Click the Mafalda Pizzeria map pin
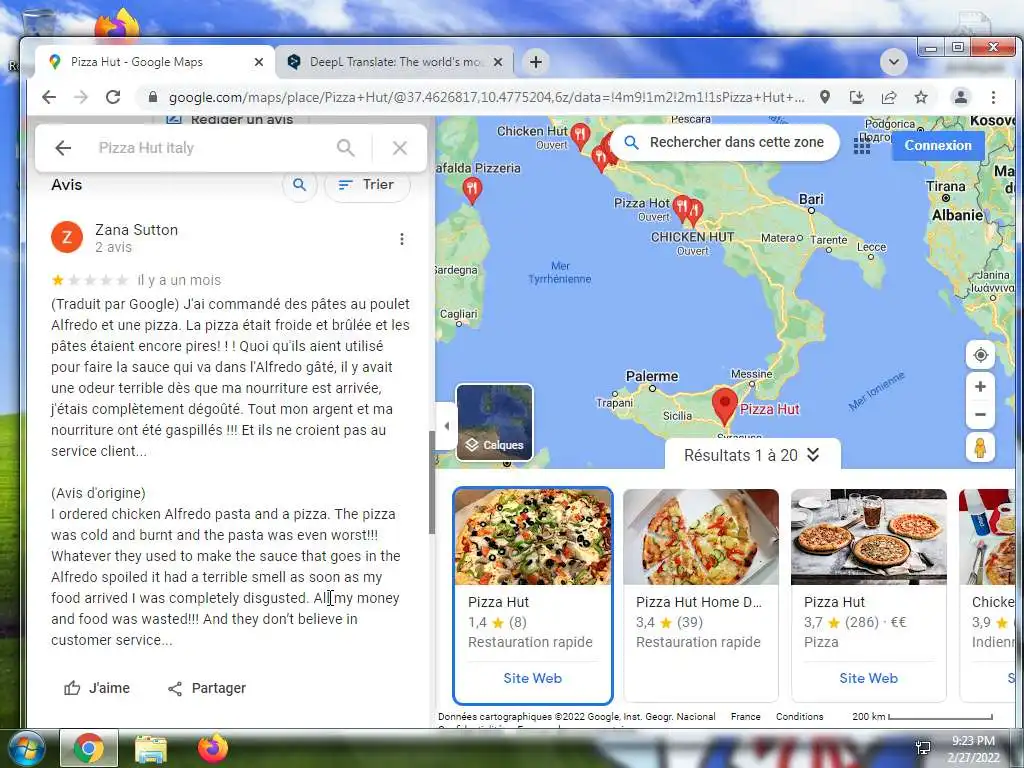Screen dimensions: 1024x768 tap(472, 190)
